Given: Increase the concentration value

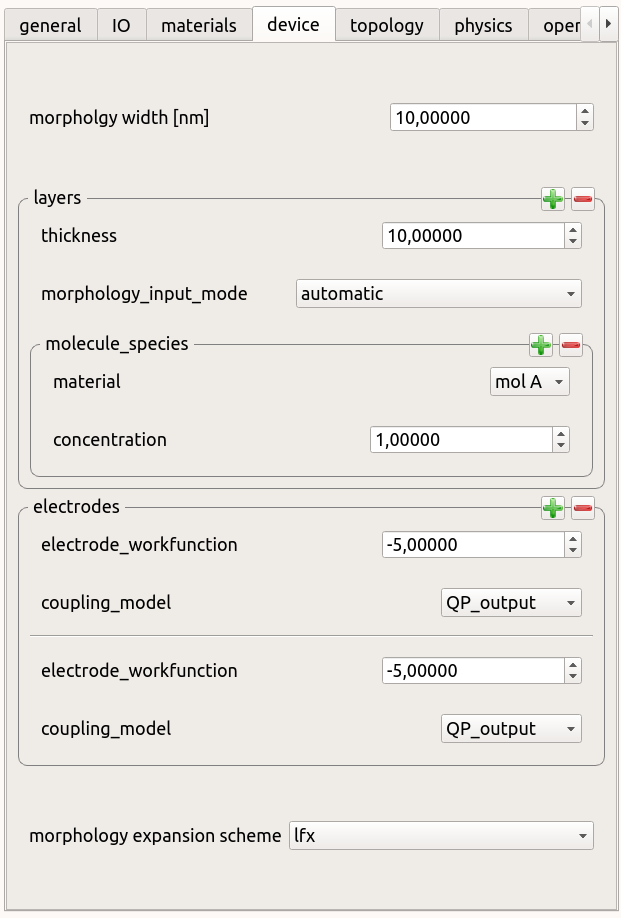Looking at the screenshot, I should click(x=560, y=434).
